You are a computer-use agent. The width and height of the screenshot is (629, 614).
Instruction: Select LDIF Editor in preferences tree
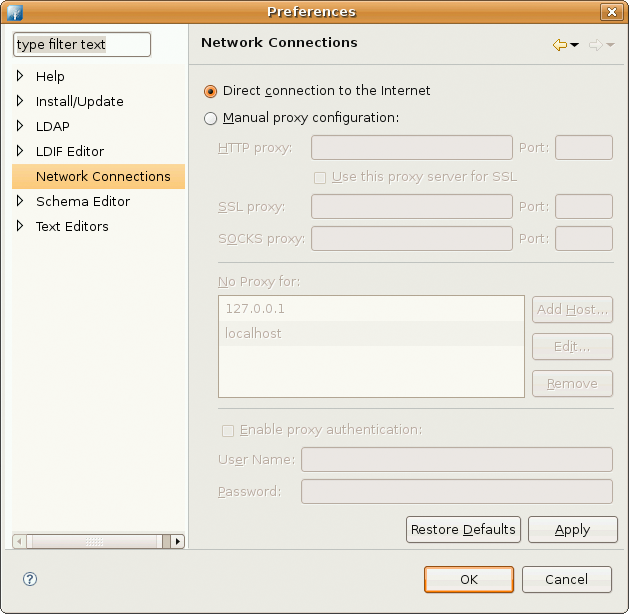tap(70, 151)
